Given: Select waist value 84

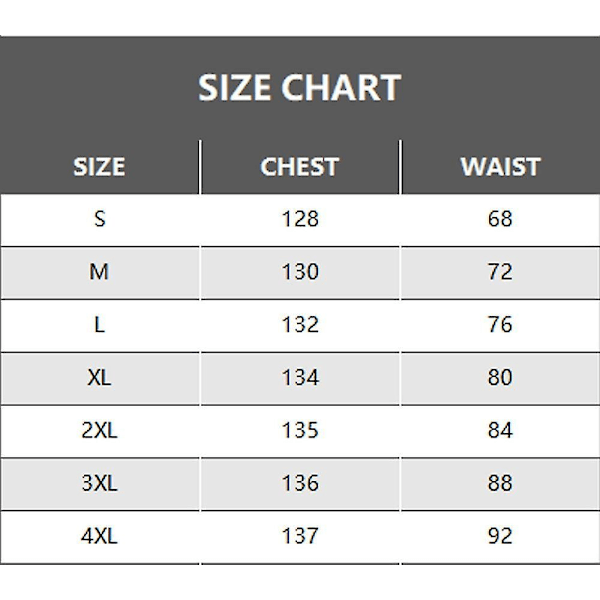Looking at the screenshot, I should [x=500, y=430].
